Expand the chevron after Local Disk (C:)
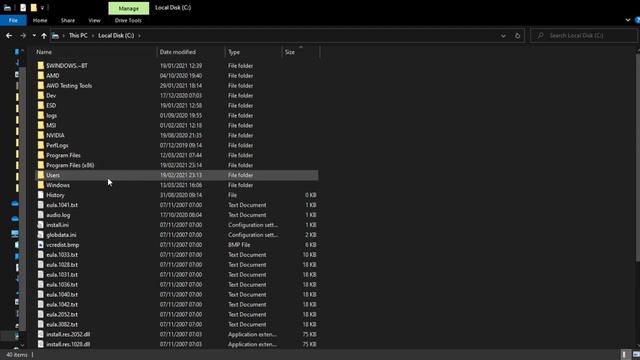 click(139, 36)
